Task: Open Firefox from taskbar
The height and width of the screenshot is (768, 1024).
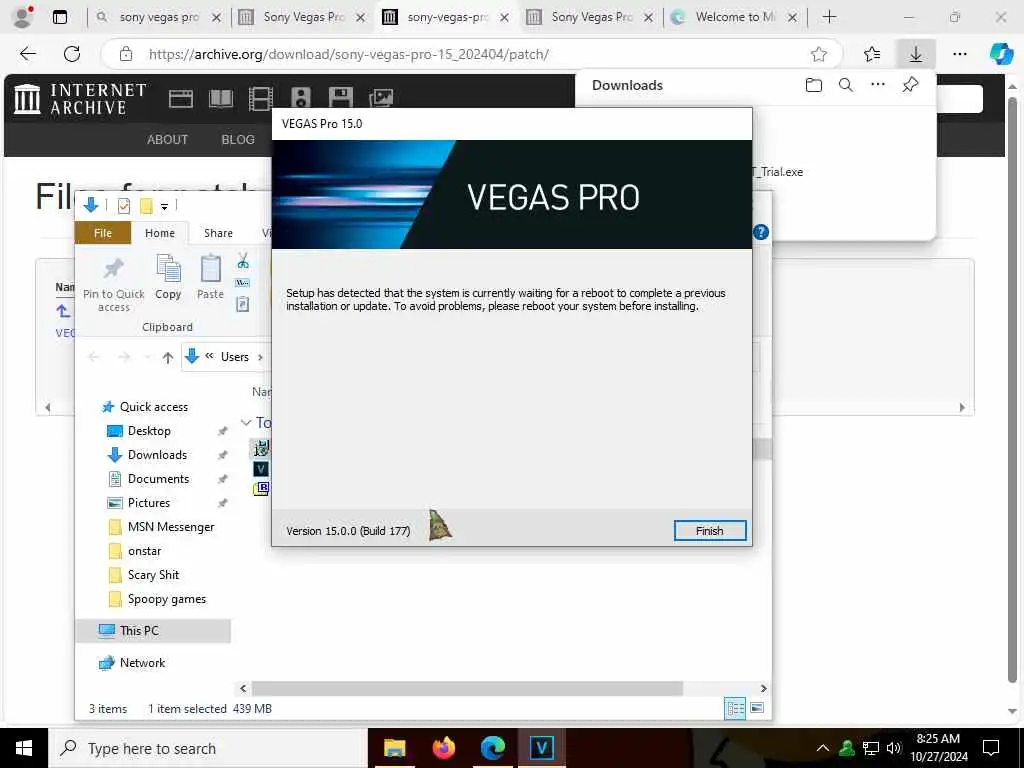Action: click(x=444, y=748)
